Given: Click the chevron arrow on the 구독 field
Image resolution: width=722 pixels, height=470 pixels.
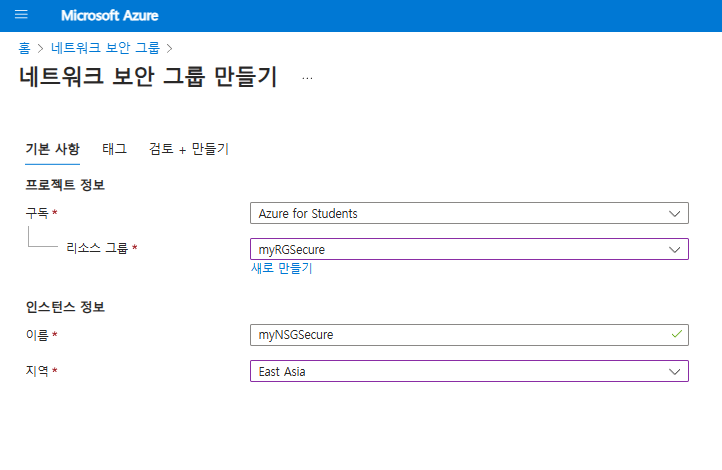Looking at the screenshot, I should click(x=673, y=213).
